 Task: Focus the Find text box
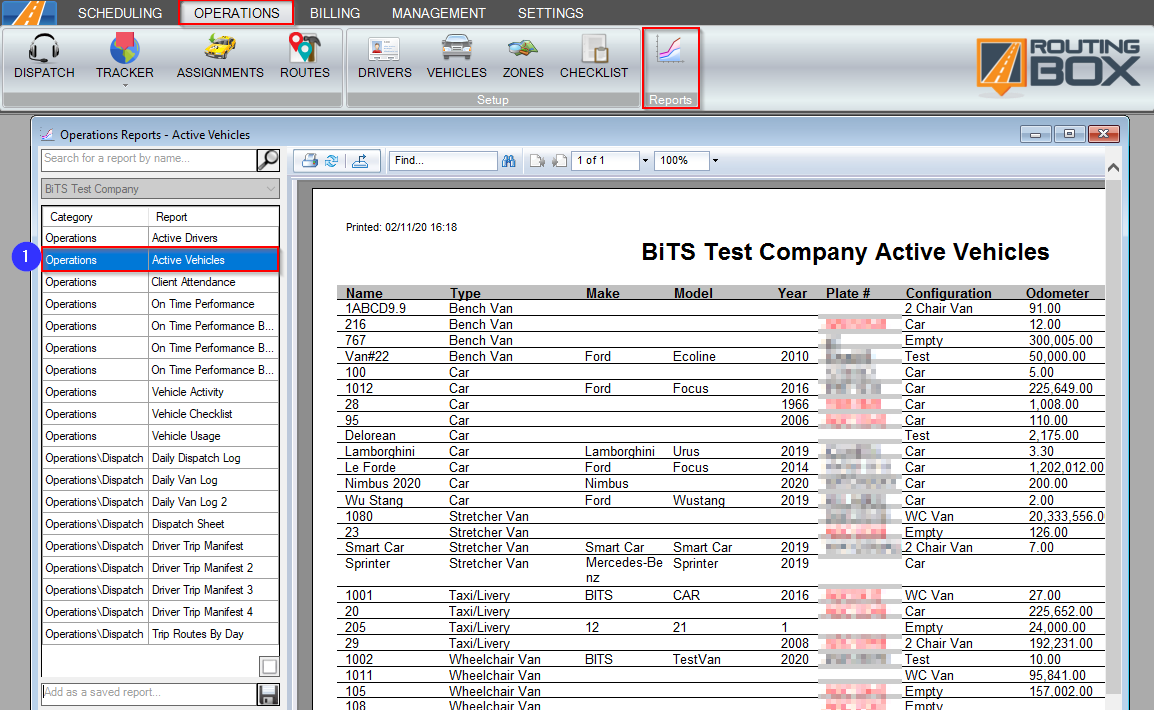click(x=443, y=160)
